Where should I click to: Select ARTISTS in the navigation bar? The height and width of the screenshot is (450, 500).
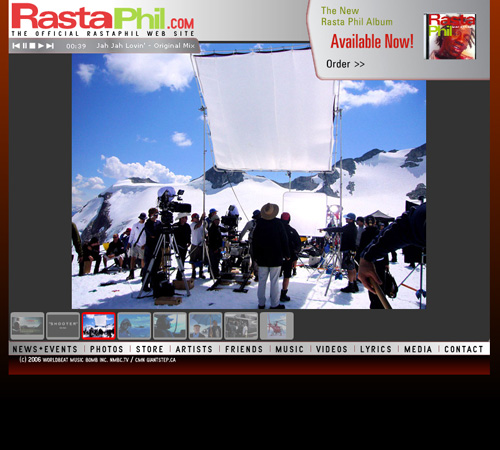pyautogui.click(x=194, y=349)
